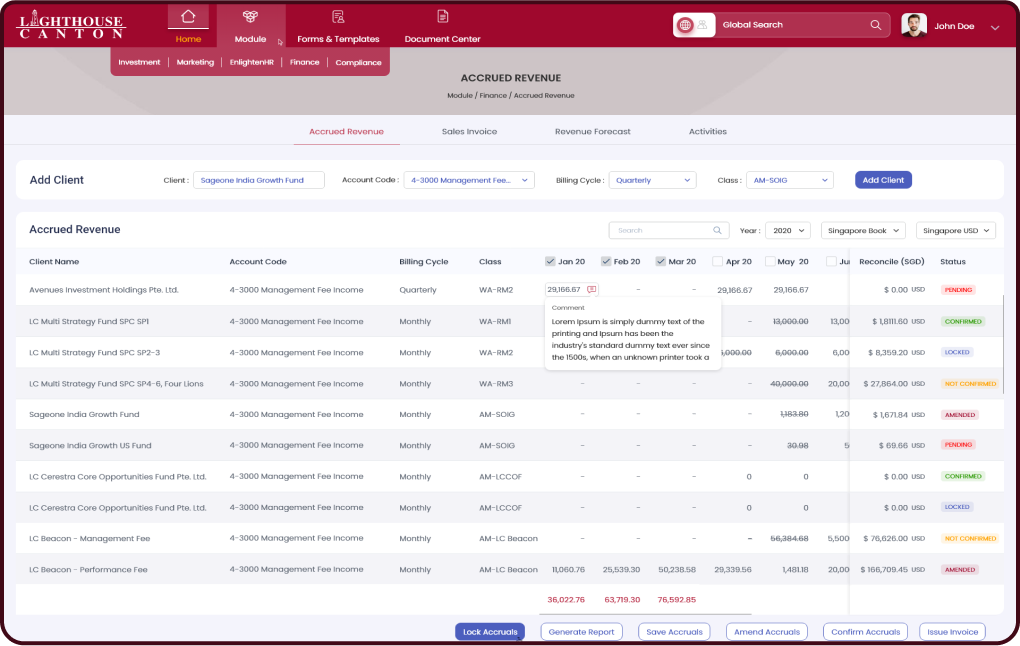This screenshot has height=646, width=1020.
Task: Open the Singapore USD currency dropdown
Action: point(956,230)
